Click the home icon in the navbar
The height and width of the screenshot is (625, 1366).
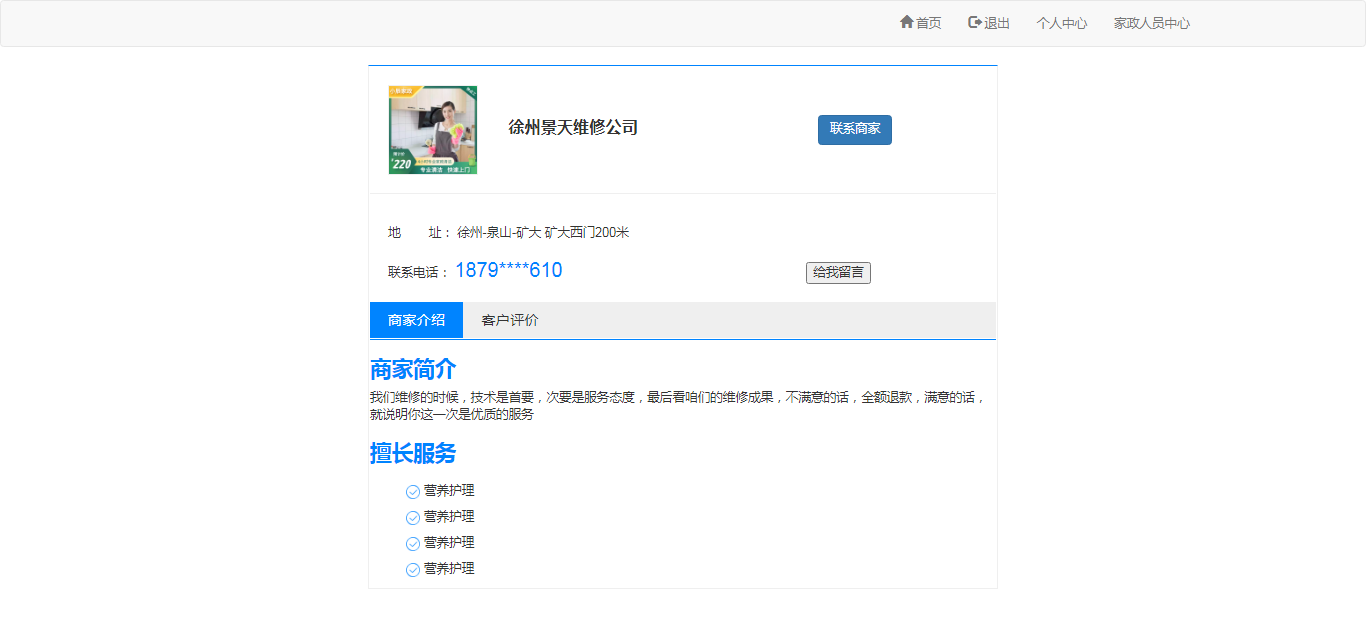coord(906,22)
